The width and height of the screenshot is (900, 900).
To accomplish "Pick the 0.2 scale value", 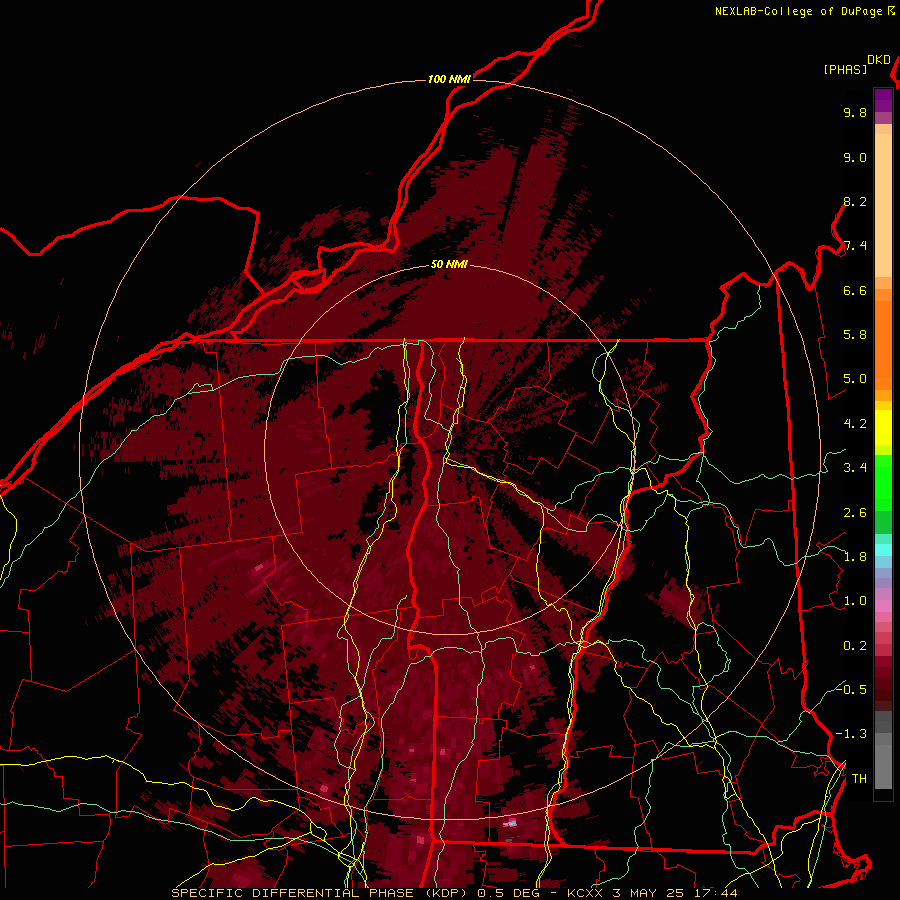I will (855, 646).
